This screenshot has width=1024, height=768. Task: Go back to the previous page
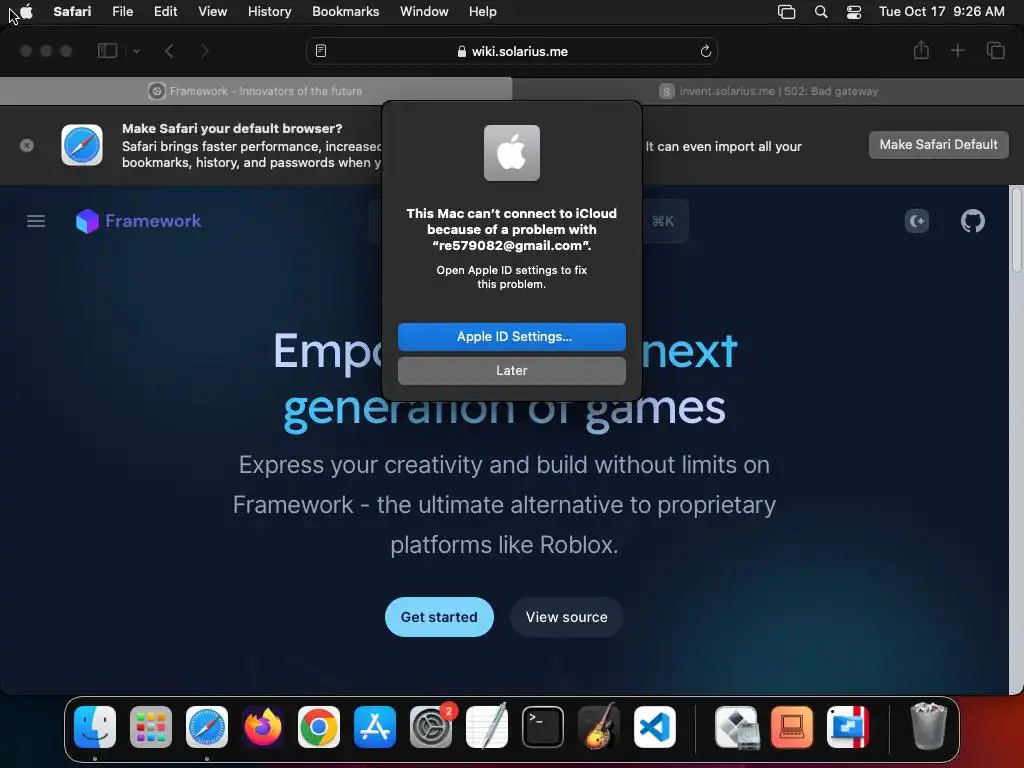pos(169,51)
